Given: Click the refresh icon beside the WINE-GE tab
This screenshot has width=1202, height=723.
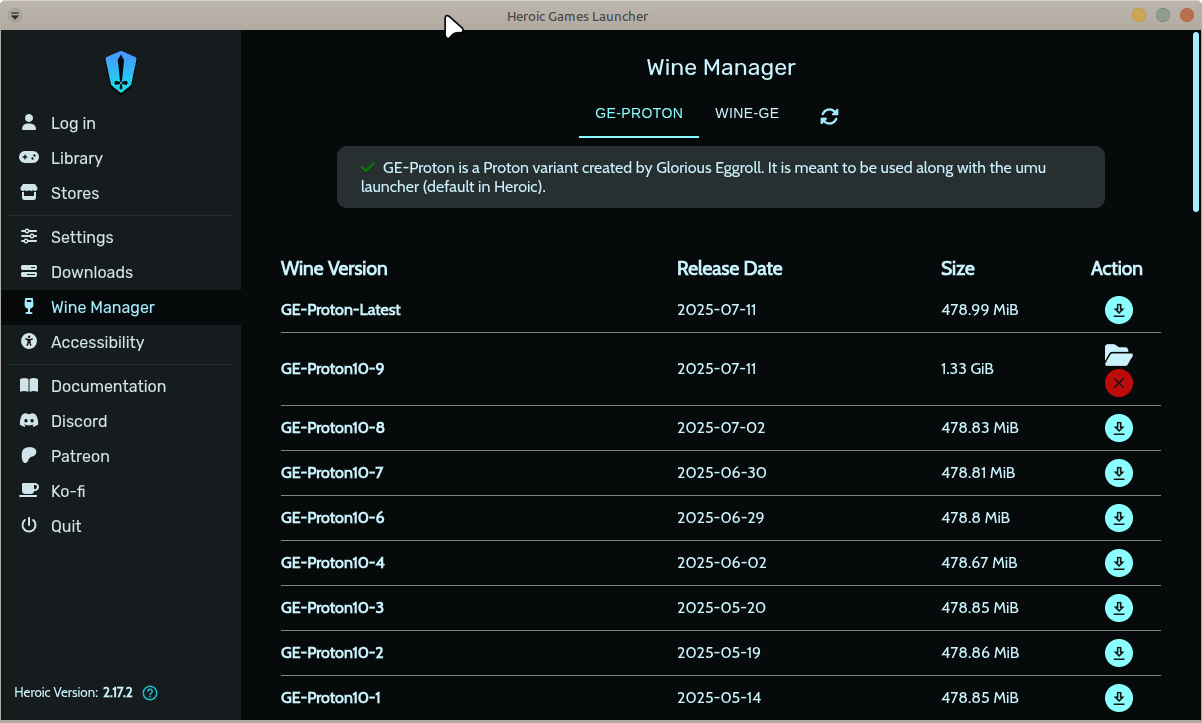Looking at the screenshot, I should 829,116.
